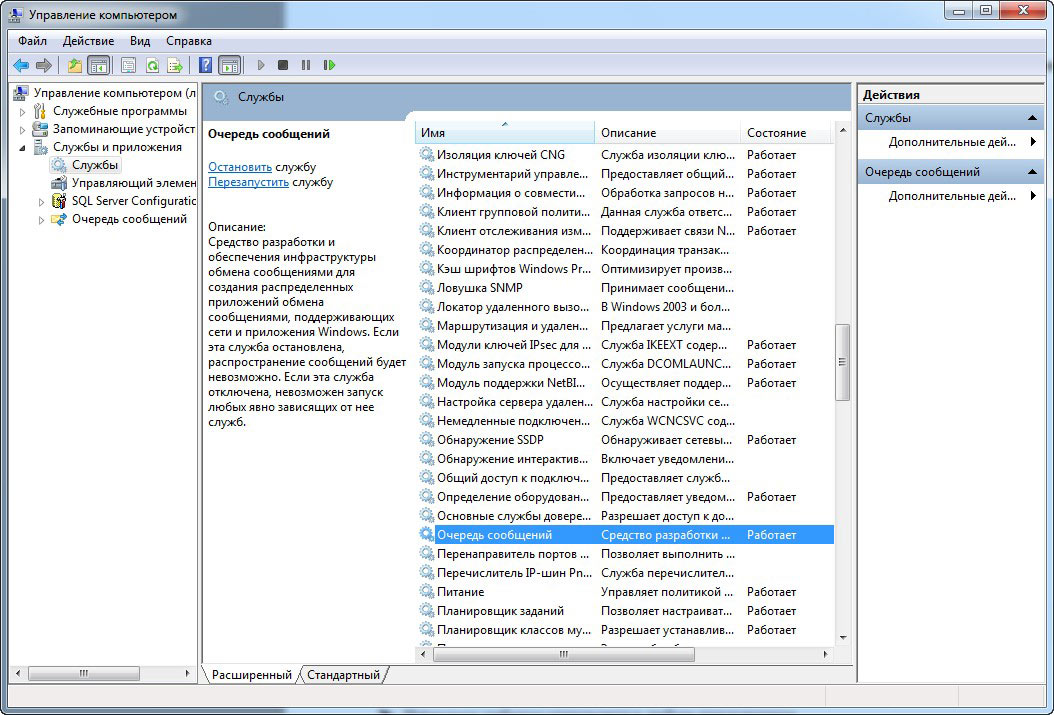1054x715 pixels.
Task: Pause the service with the pause icon
Action: [x=306, y=65]
